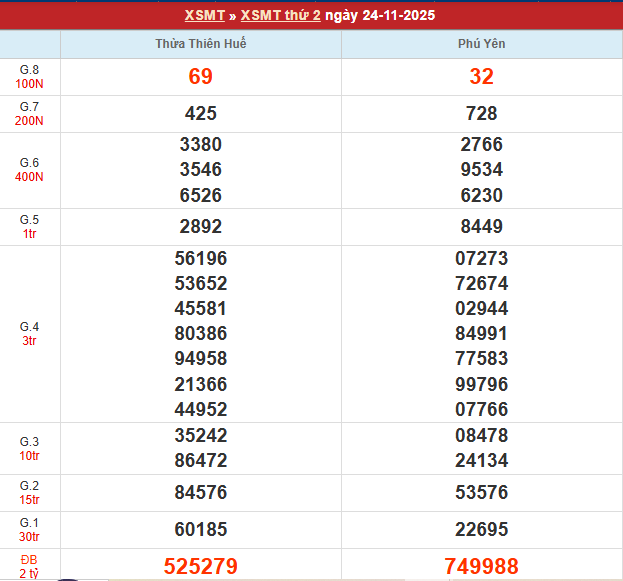623x581 pixels.
Task: Select the Thừa Thiên Huế column header
Action: coord(201,43)
